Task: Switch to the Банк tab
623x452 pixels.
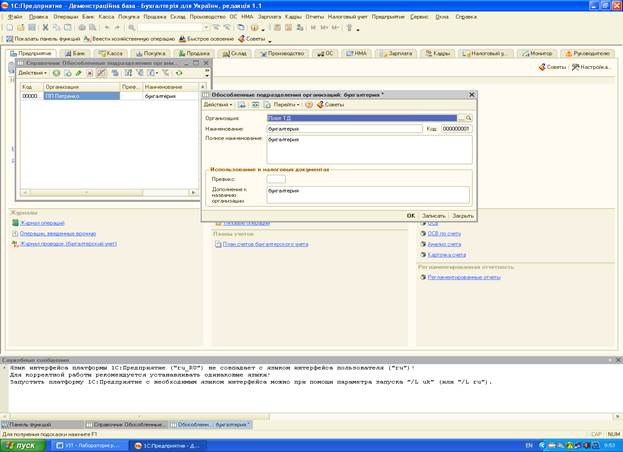Action: (76, 53)
